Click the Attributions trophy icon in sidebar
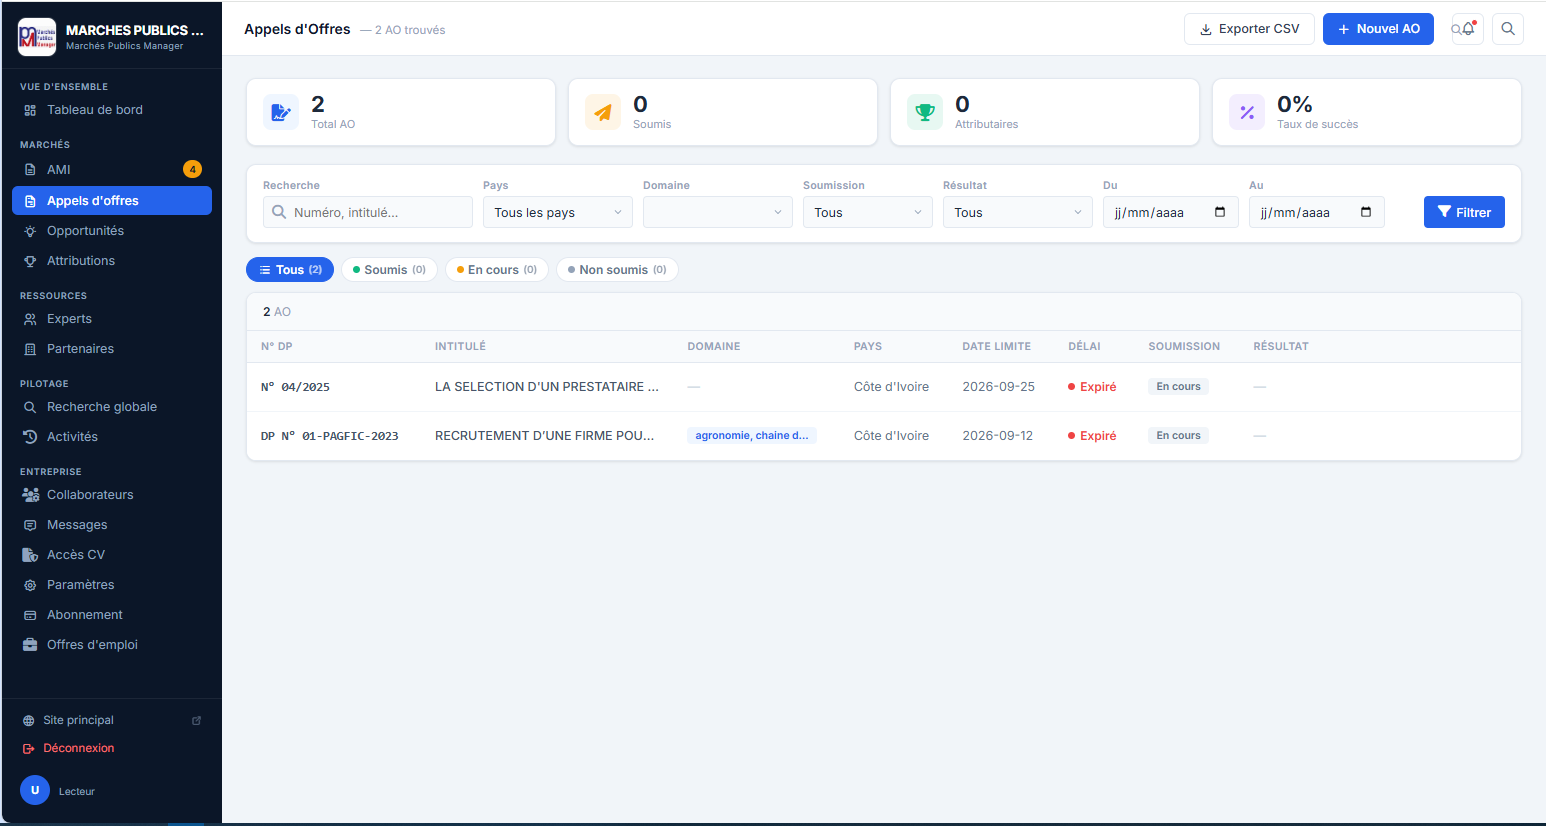The height and width of the screenshot is (826, 1546). [30, 261]
